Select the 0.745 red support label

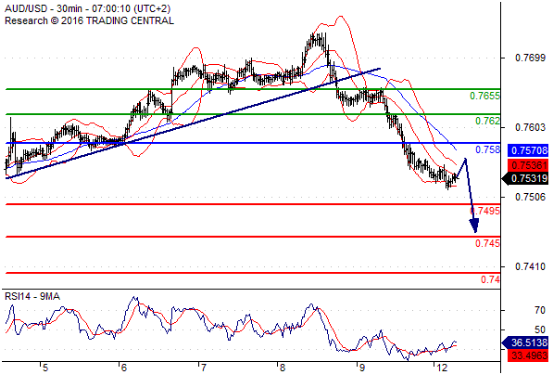488,243
